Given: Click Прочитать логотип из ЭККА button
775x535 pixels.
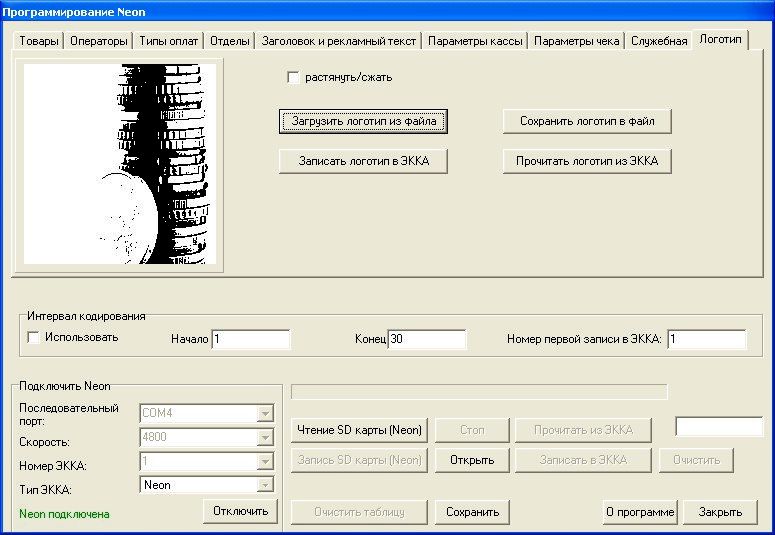Looking at the screenshot, I should pyautogui.click(x=587, y=161).
